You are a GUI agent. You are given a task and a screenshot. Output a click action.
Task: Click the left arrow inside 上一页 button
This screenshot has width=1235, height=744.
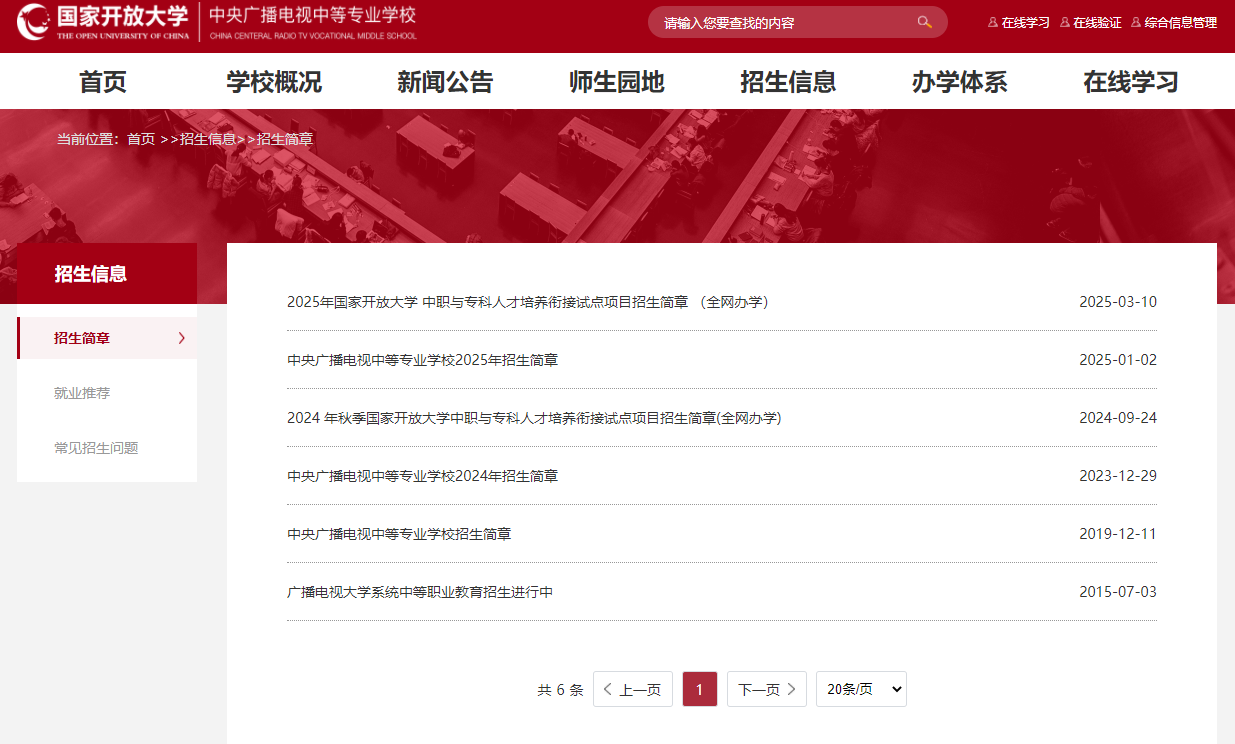(607, 689)
